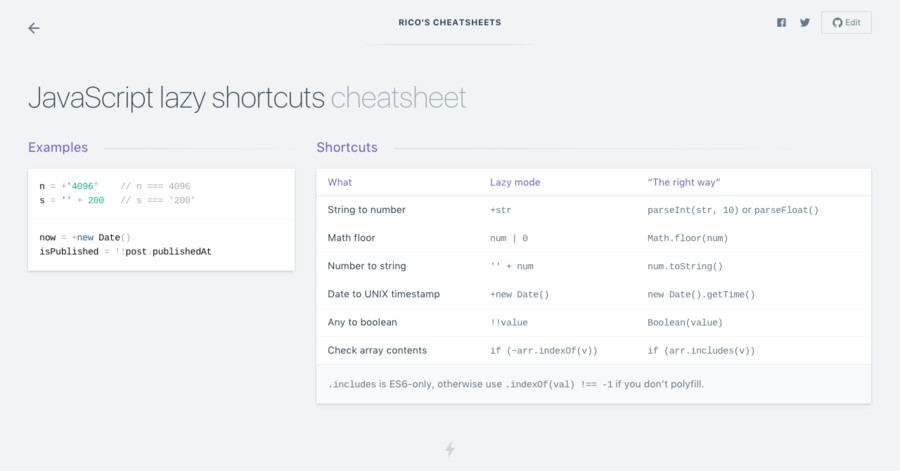The height and width of the screenshot is (471, 900).
Task: Click the "What" column header
Action: pyautogui.click(x=340, y=182)
